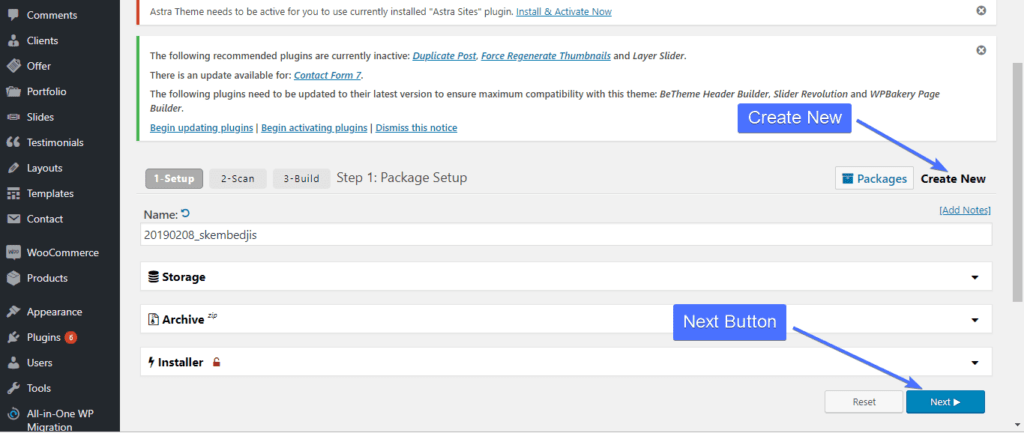The height and width of the screenshot is (433, 1024).
Task: Open the Tools wrench icon
Action: coord(13,388)
